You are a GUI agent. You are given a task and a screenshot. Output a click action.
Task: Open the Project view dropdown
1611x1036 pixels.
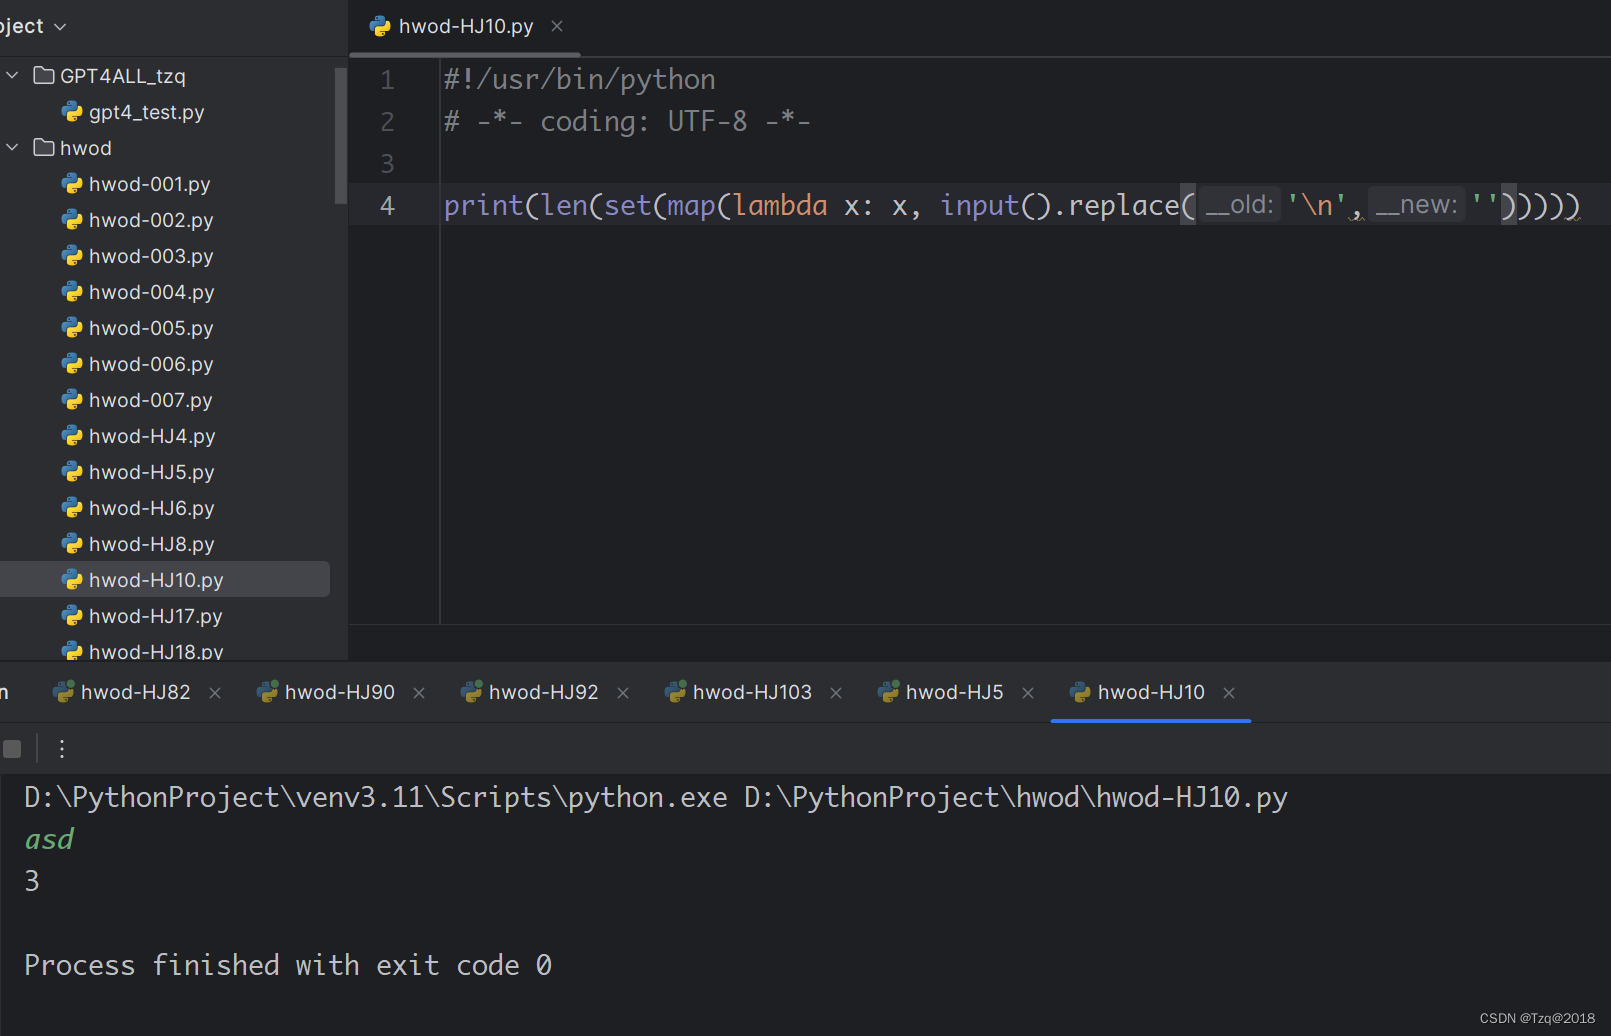34,26
